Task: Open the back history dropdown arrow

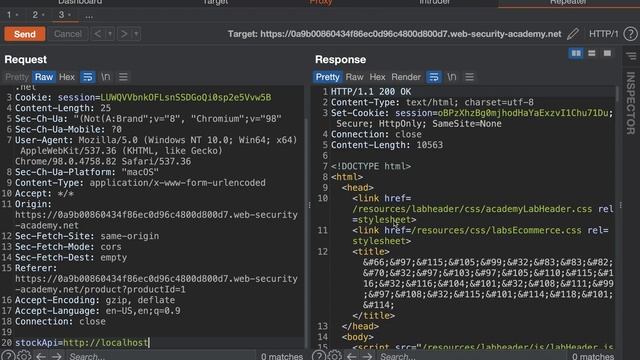Action: click(x=110, y=34)
